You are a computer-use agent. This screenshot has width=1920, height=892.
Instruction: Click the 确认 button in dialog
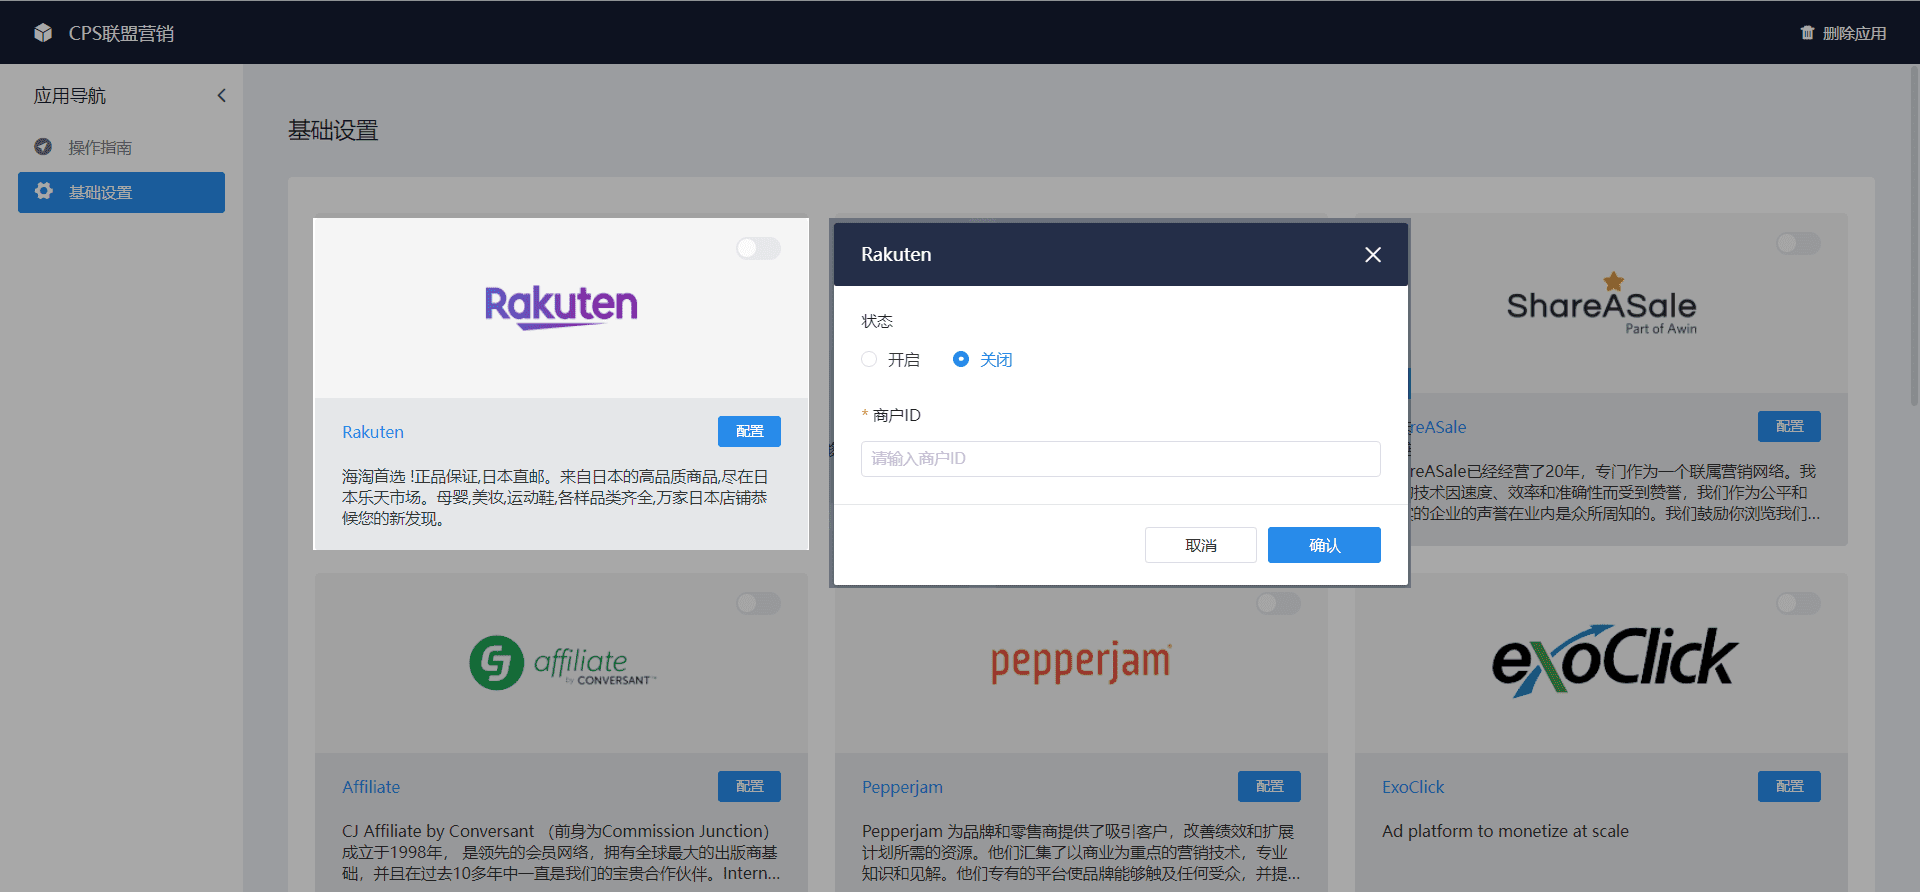(x=1324, y=545)
